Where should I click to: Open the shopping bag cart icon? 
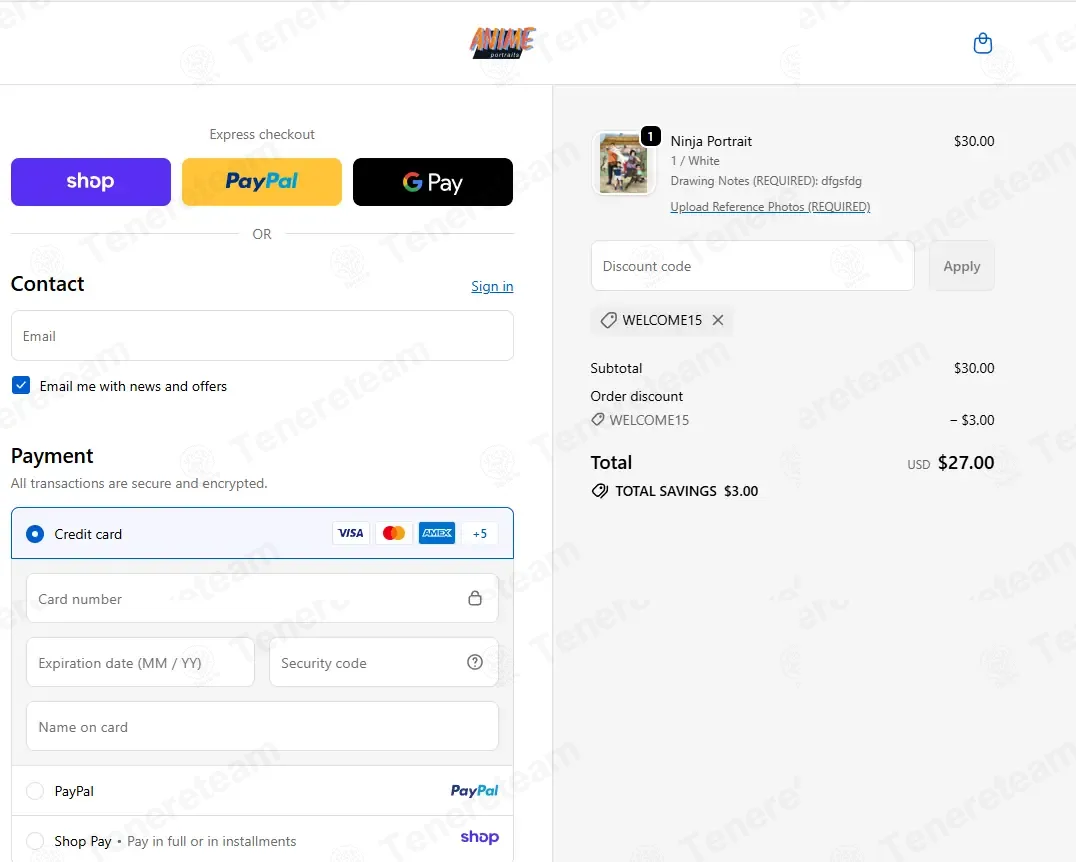coord(983,43)
